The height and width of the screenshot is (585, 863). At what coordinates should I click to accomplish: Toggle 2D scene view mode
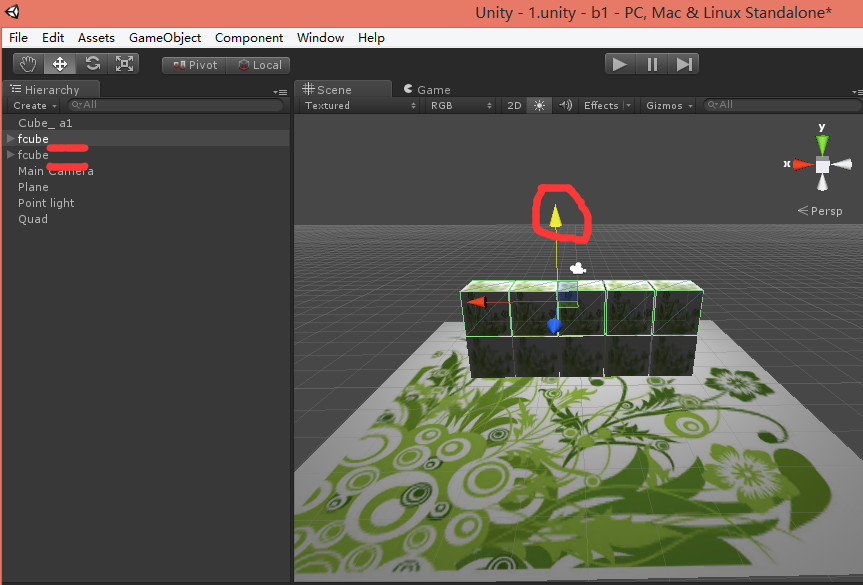click(514, 105)
